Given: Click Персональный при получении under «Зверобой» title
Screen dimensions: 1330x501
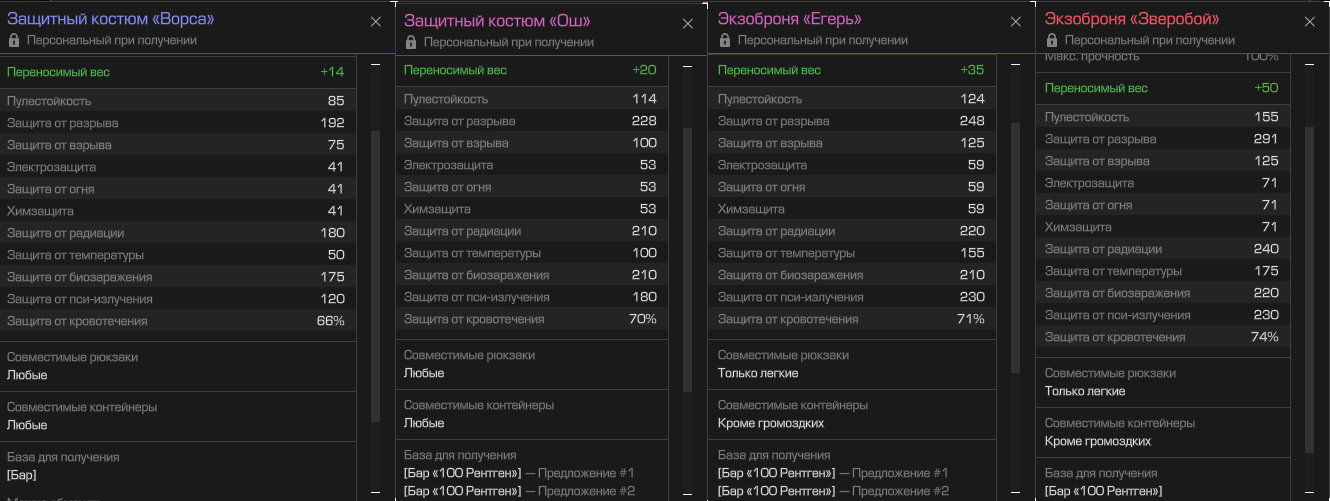Looking at the screenshot, I should tap(1150, 40).
